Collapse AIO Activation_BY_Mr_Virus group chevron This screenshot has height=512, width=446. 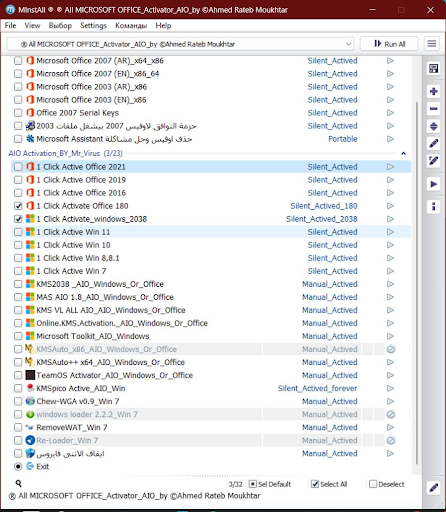click(403, 153)
